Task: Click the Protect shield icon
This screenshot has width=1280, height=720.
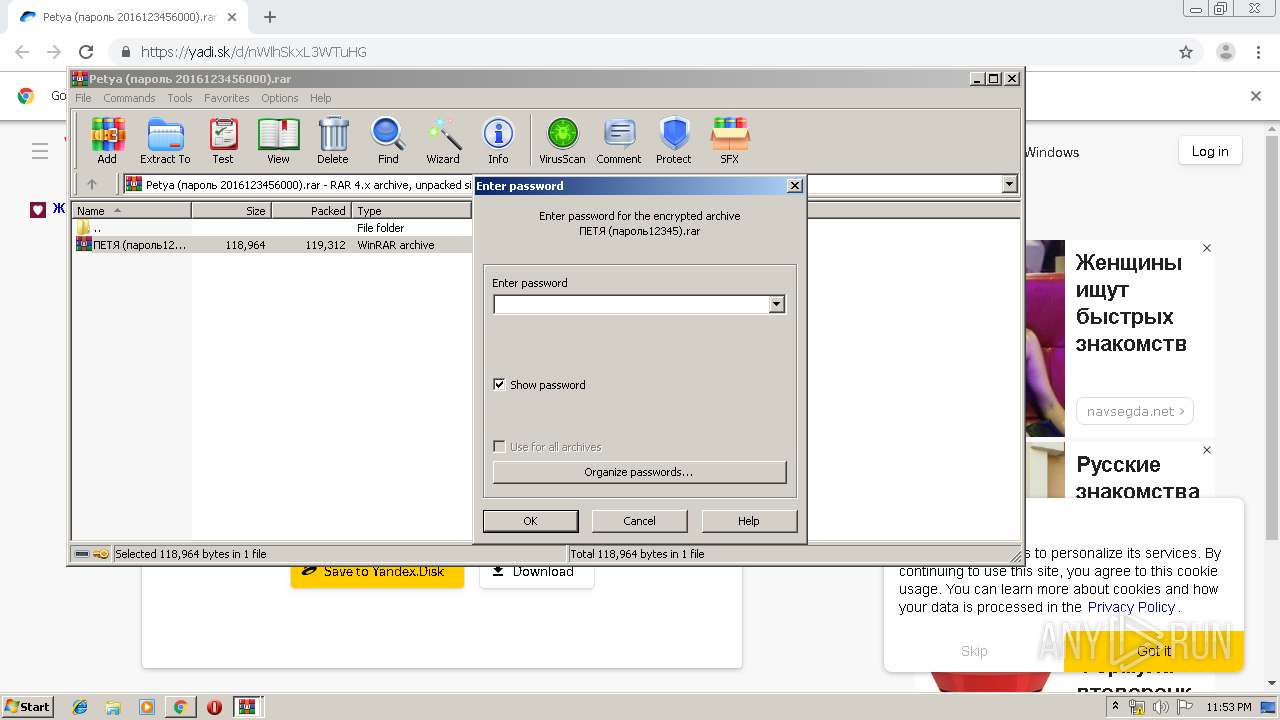Action: [674, 140]
